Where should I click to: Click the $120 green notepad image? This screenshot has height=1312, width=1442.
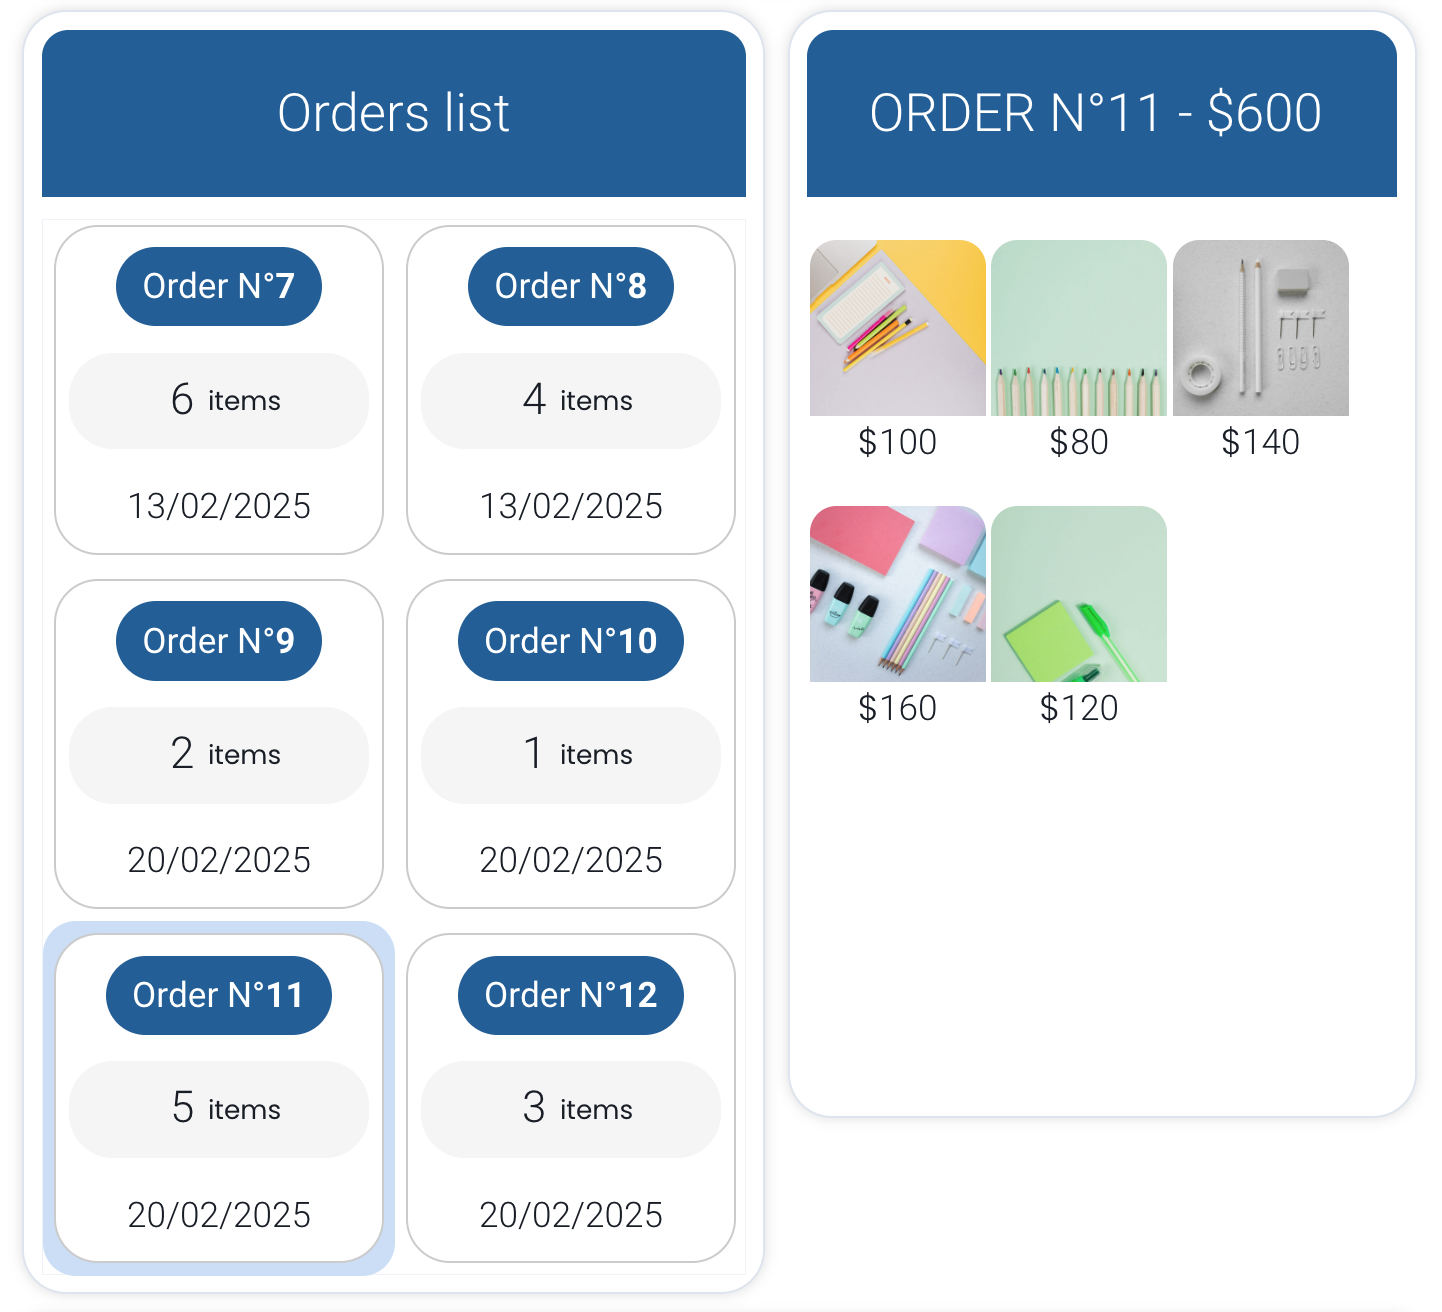[1079, 594]
